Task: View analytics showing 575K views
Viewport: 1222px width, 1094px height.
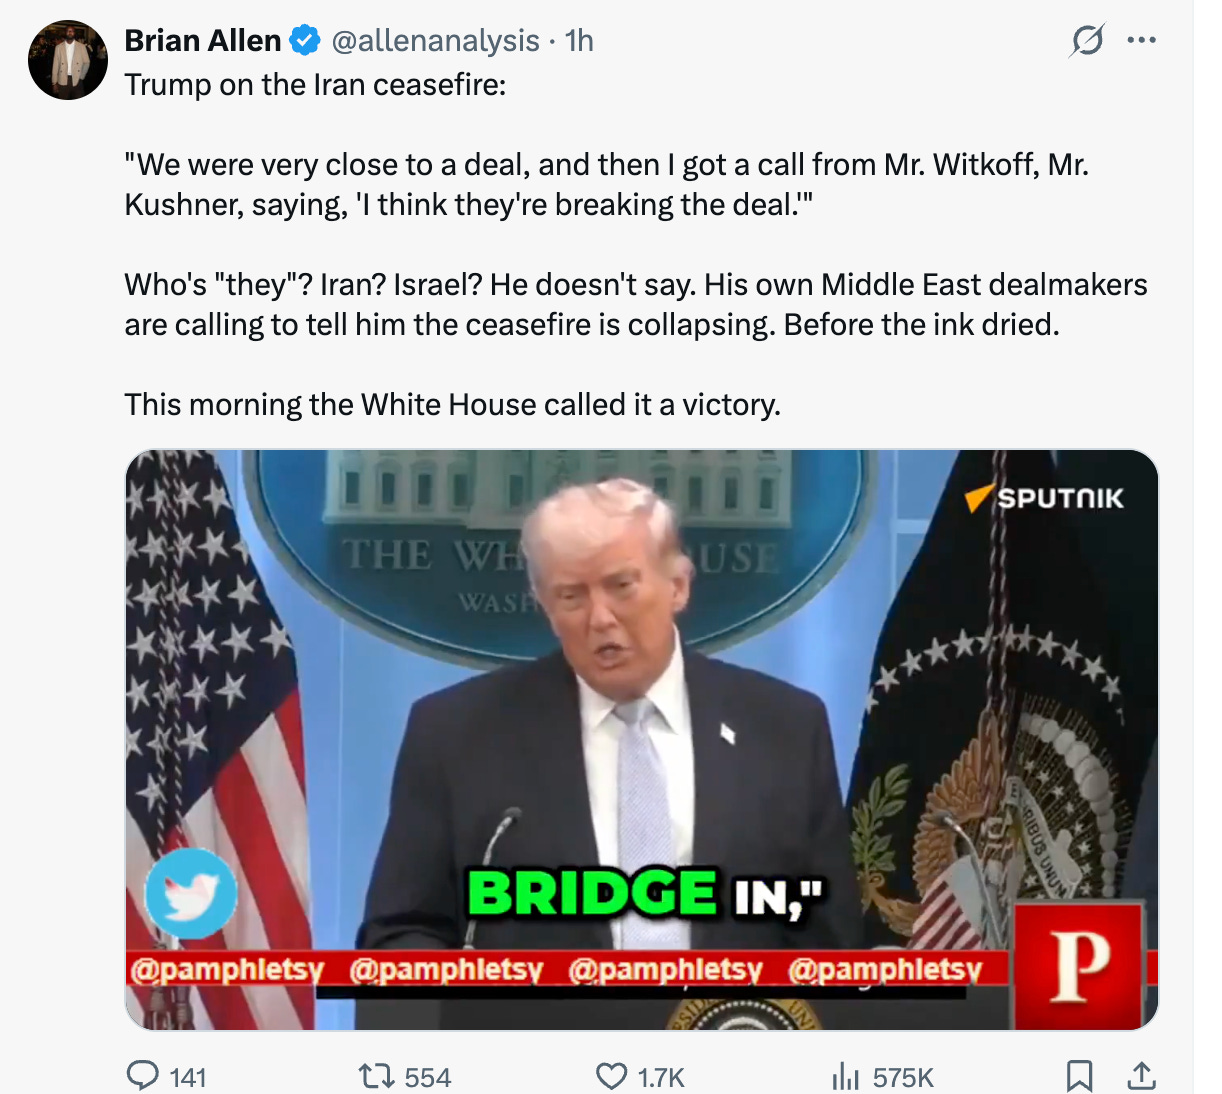Action: click(882, 1076)
